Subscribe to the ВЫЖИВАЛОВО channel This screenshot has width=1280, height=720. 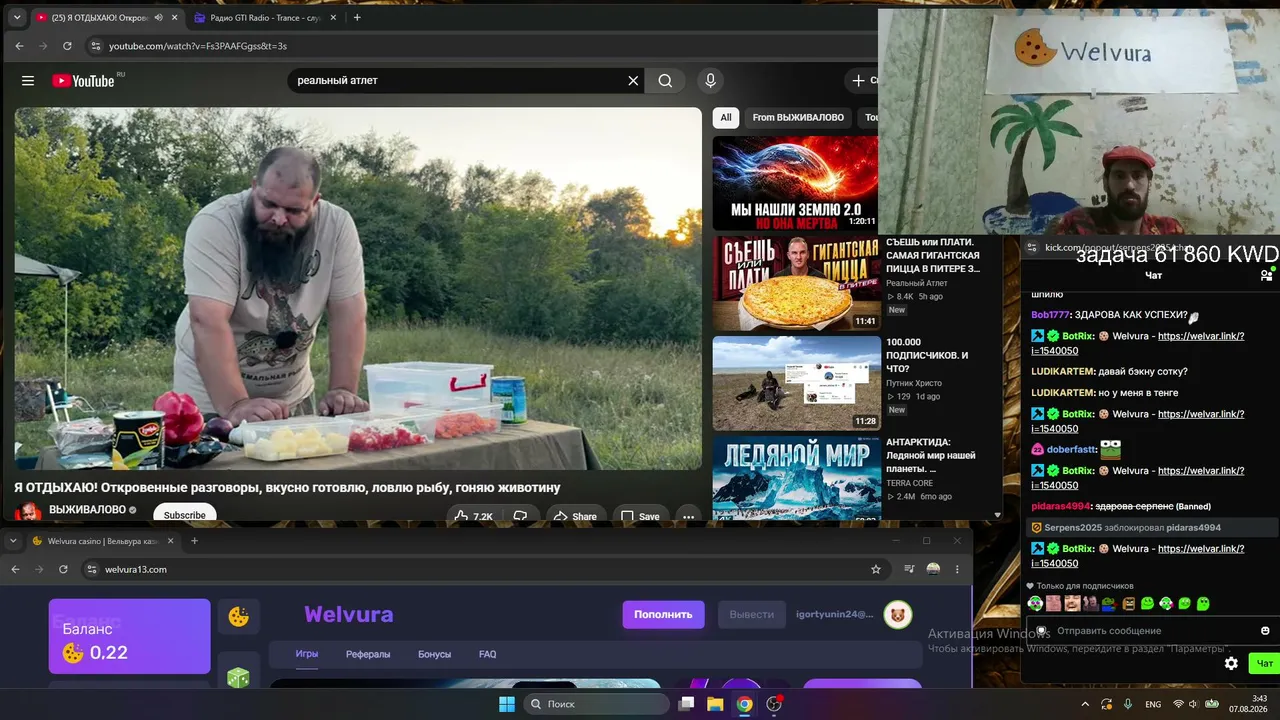185,515
